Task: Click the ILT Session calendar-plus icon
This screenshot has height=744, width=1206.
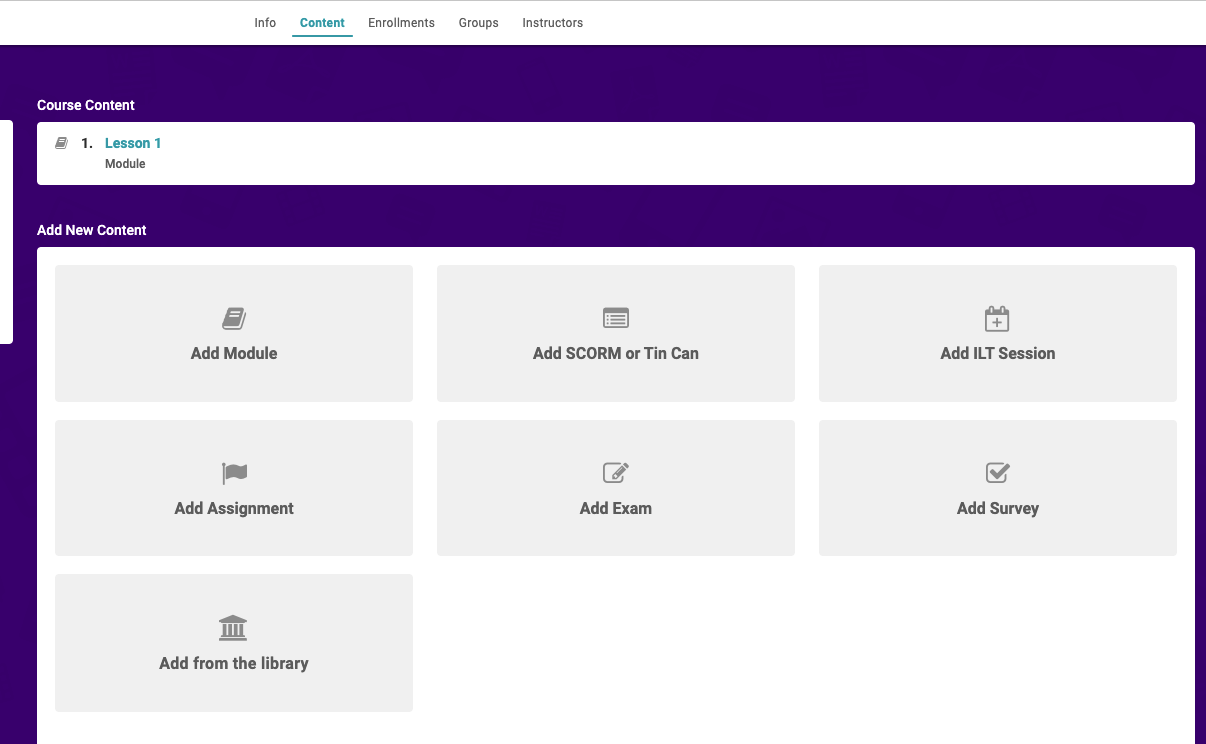Action: click(x=997, y=319)
